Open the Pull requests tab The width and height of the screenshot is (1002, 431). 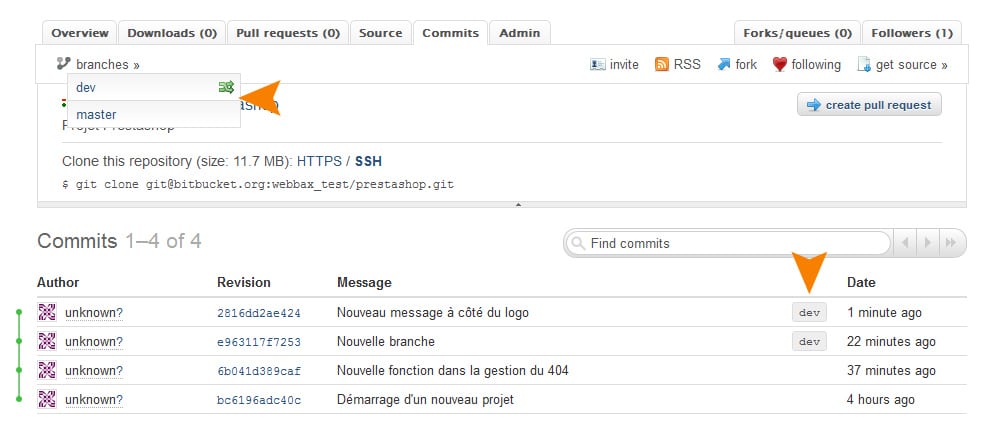click(288, 33)
